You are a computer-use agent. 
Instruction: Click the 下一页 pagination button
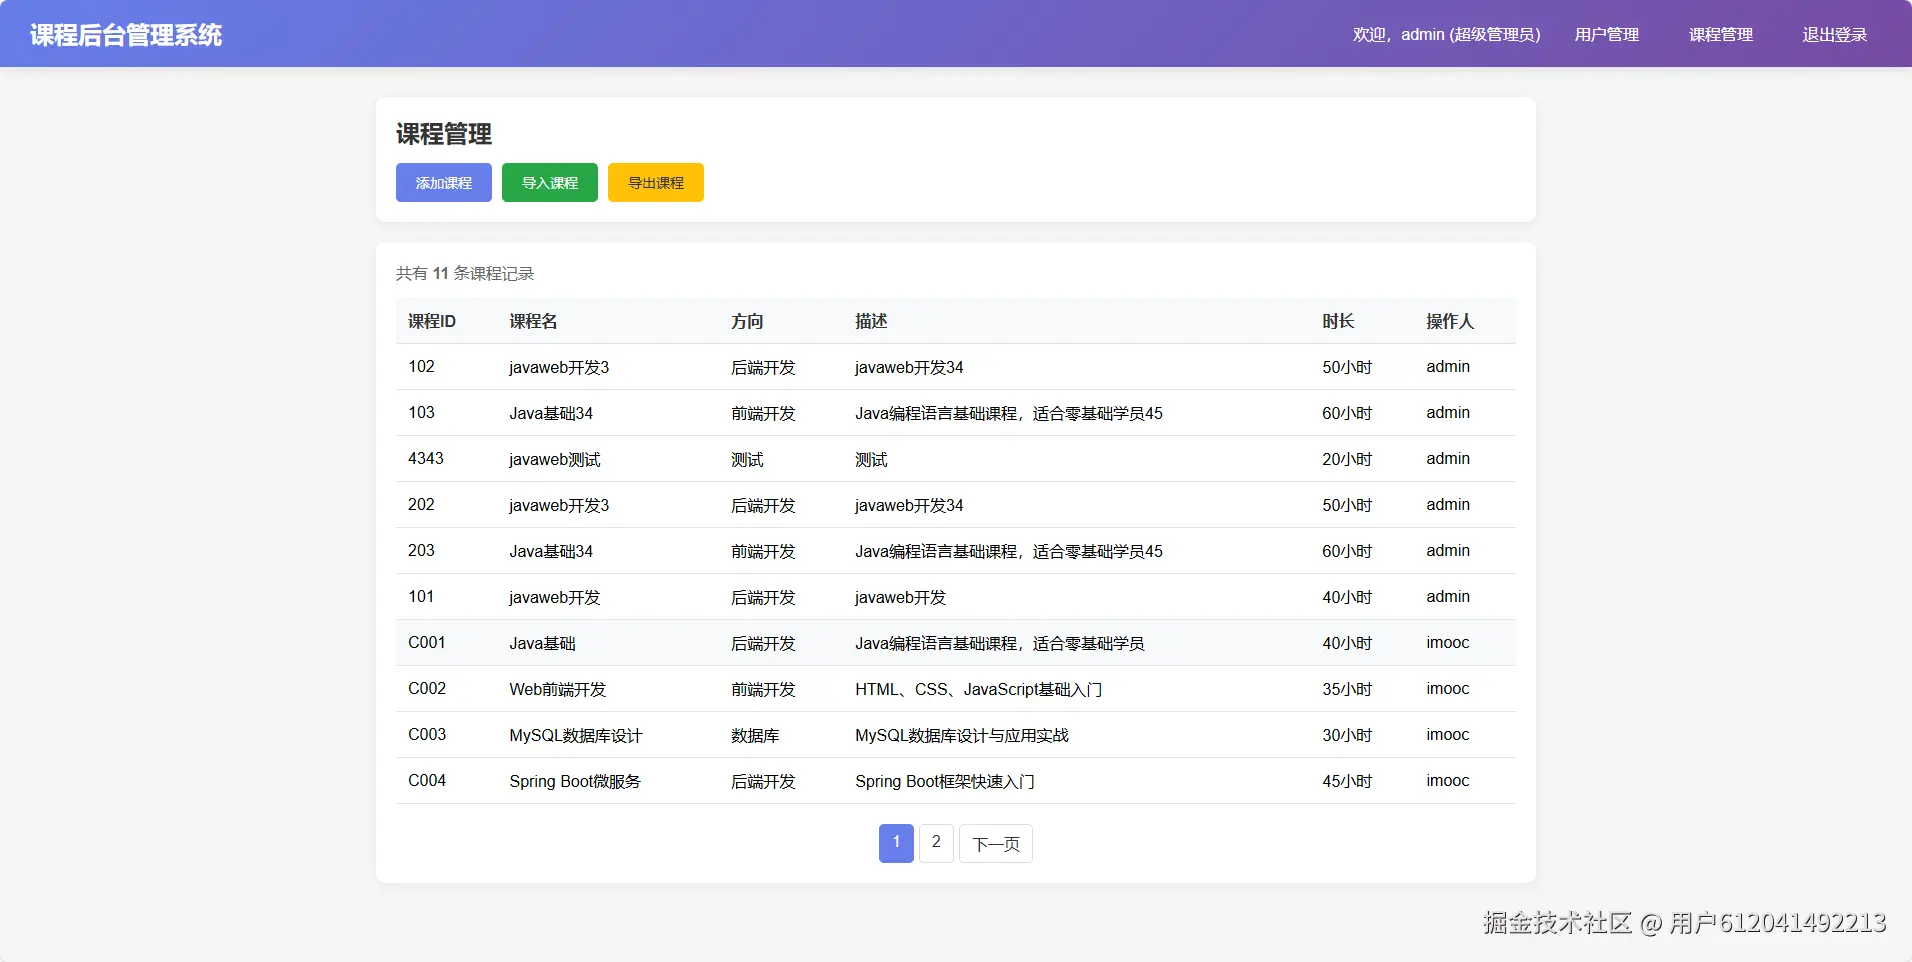pyautogui.click(x=995, y=844)
